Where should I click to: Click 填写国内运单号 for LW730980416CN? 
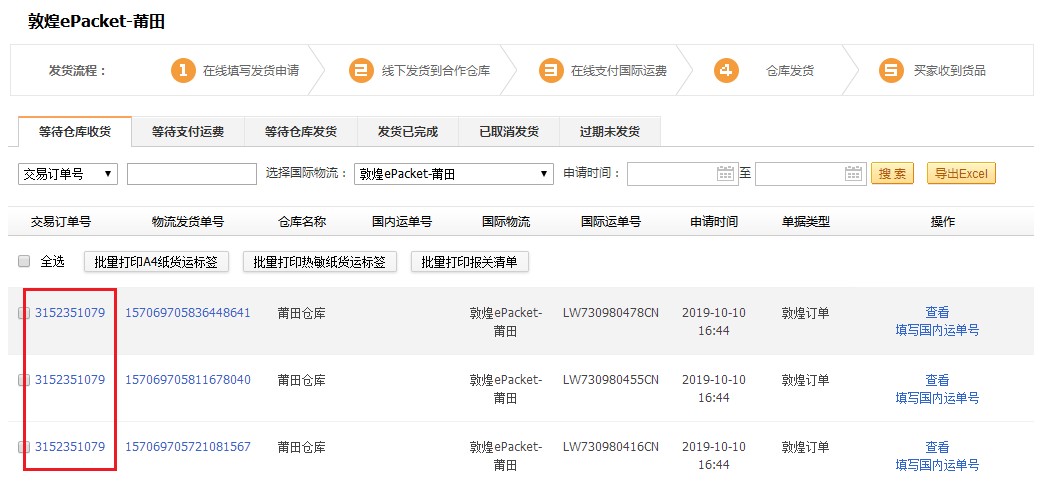[937, 465]
